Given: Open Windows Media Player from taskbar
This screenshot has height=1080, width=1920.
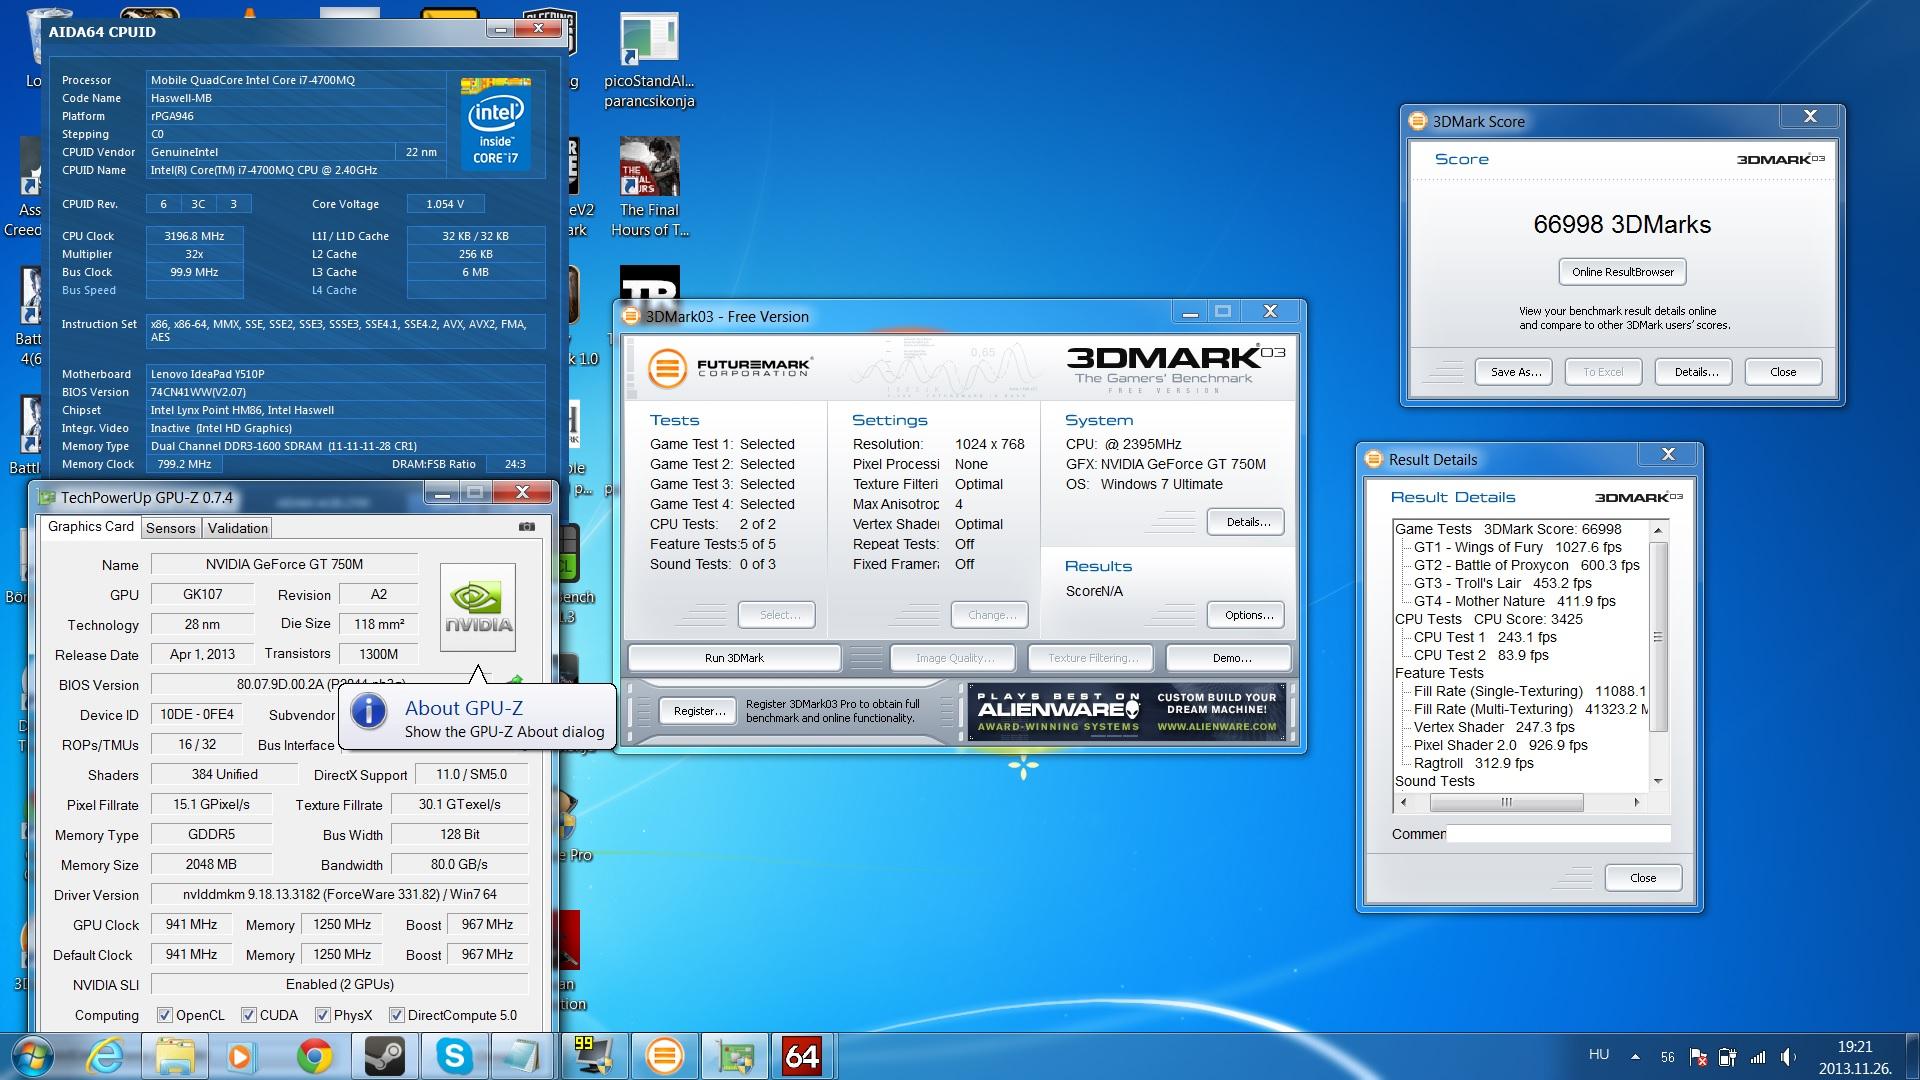Looking at the screenshot, I should pos(241,1056).
